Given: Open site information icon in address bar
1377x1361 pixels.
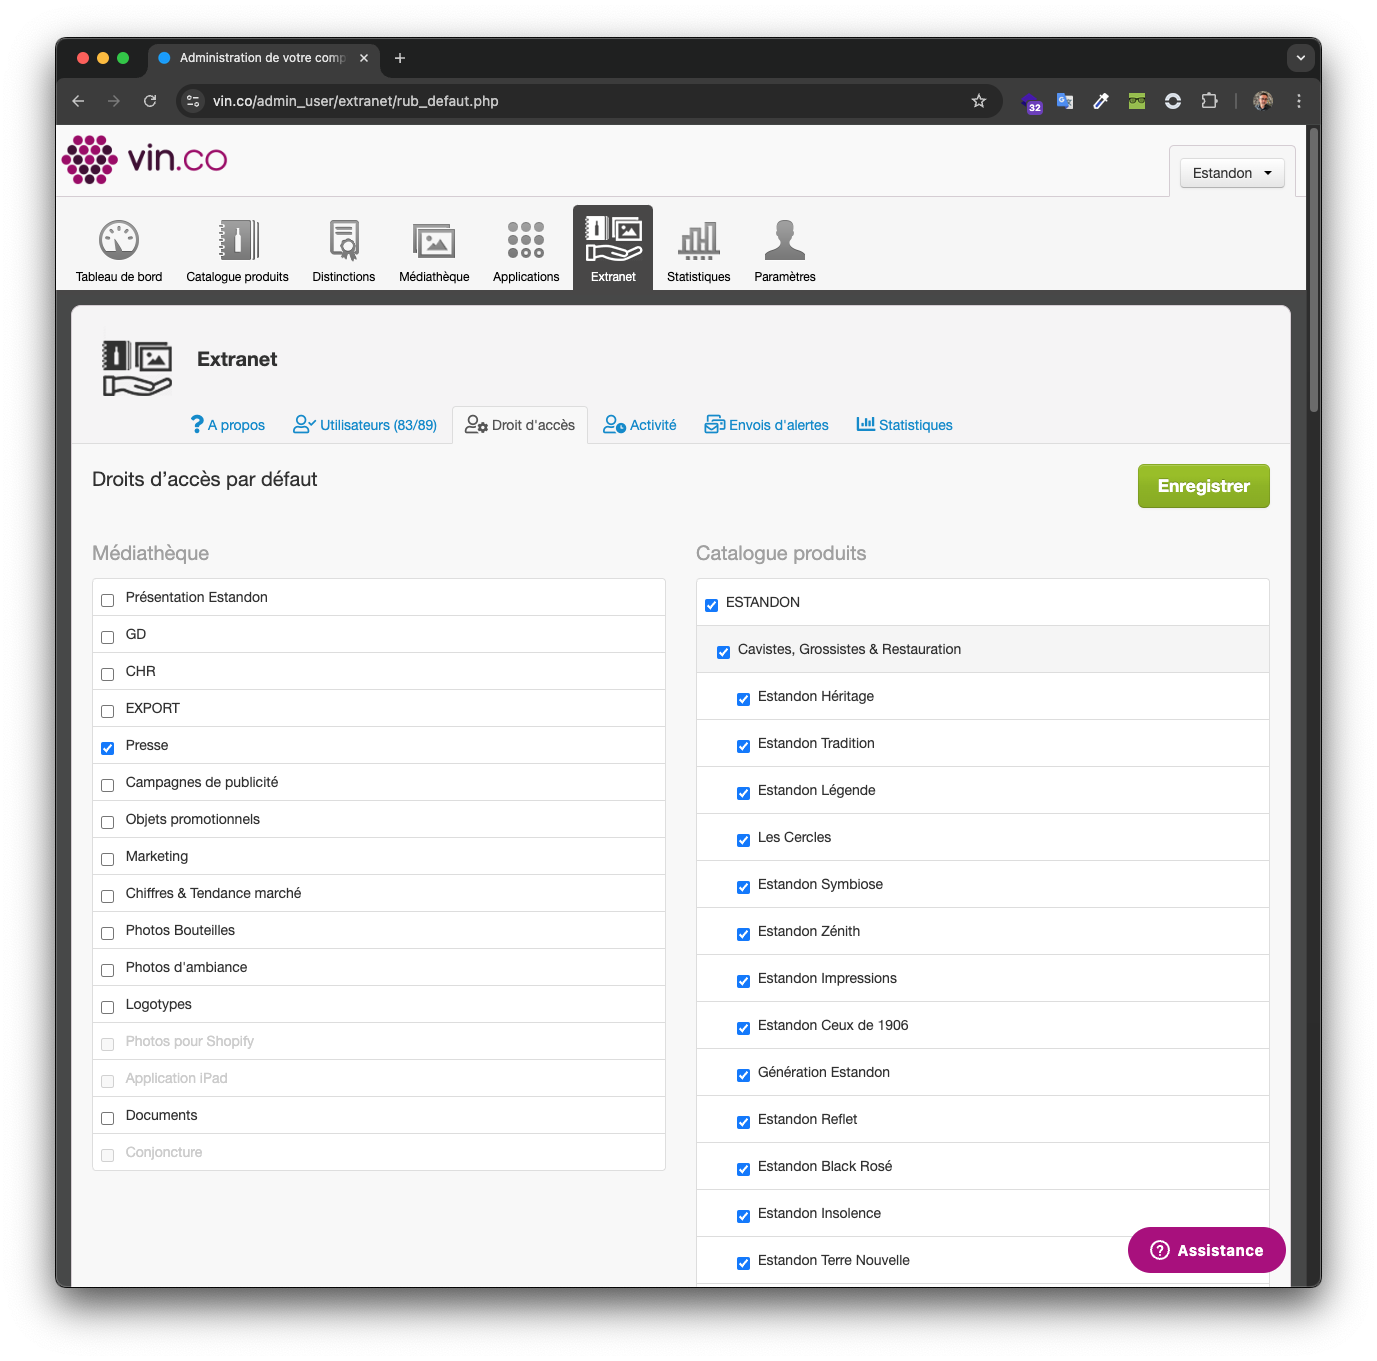Looking at the screenshot, I should coord(193,101).
